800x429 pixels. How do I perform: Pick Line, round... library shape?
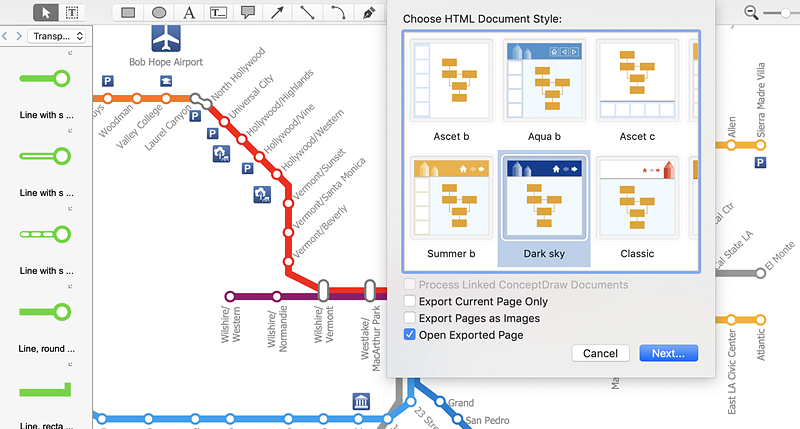coord(45,312)
